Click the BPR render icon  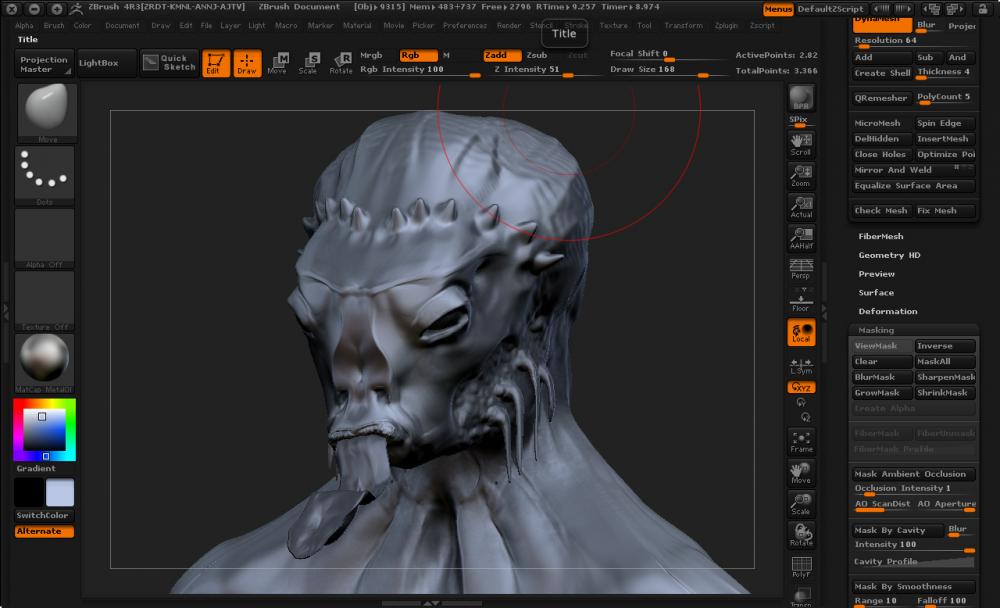[801, 98]
